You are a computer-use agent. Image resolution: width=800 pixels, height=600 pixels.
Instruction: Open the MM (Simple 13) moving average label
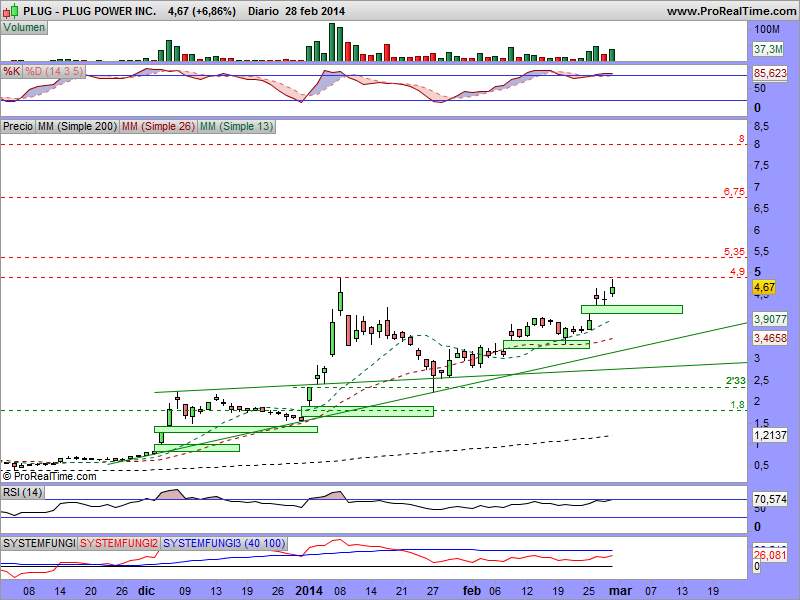tap(236, 126)
